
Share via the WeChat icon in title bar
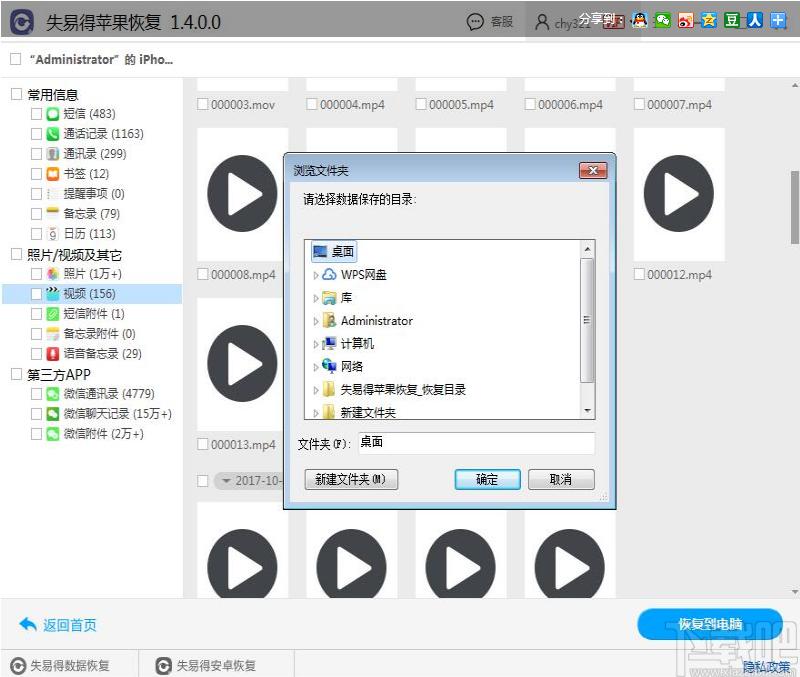(x=662, y=20)
